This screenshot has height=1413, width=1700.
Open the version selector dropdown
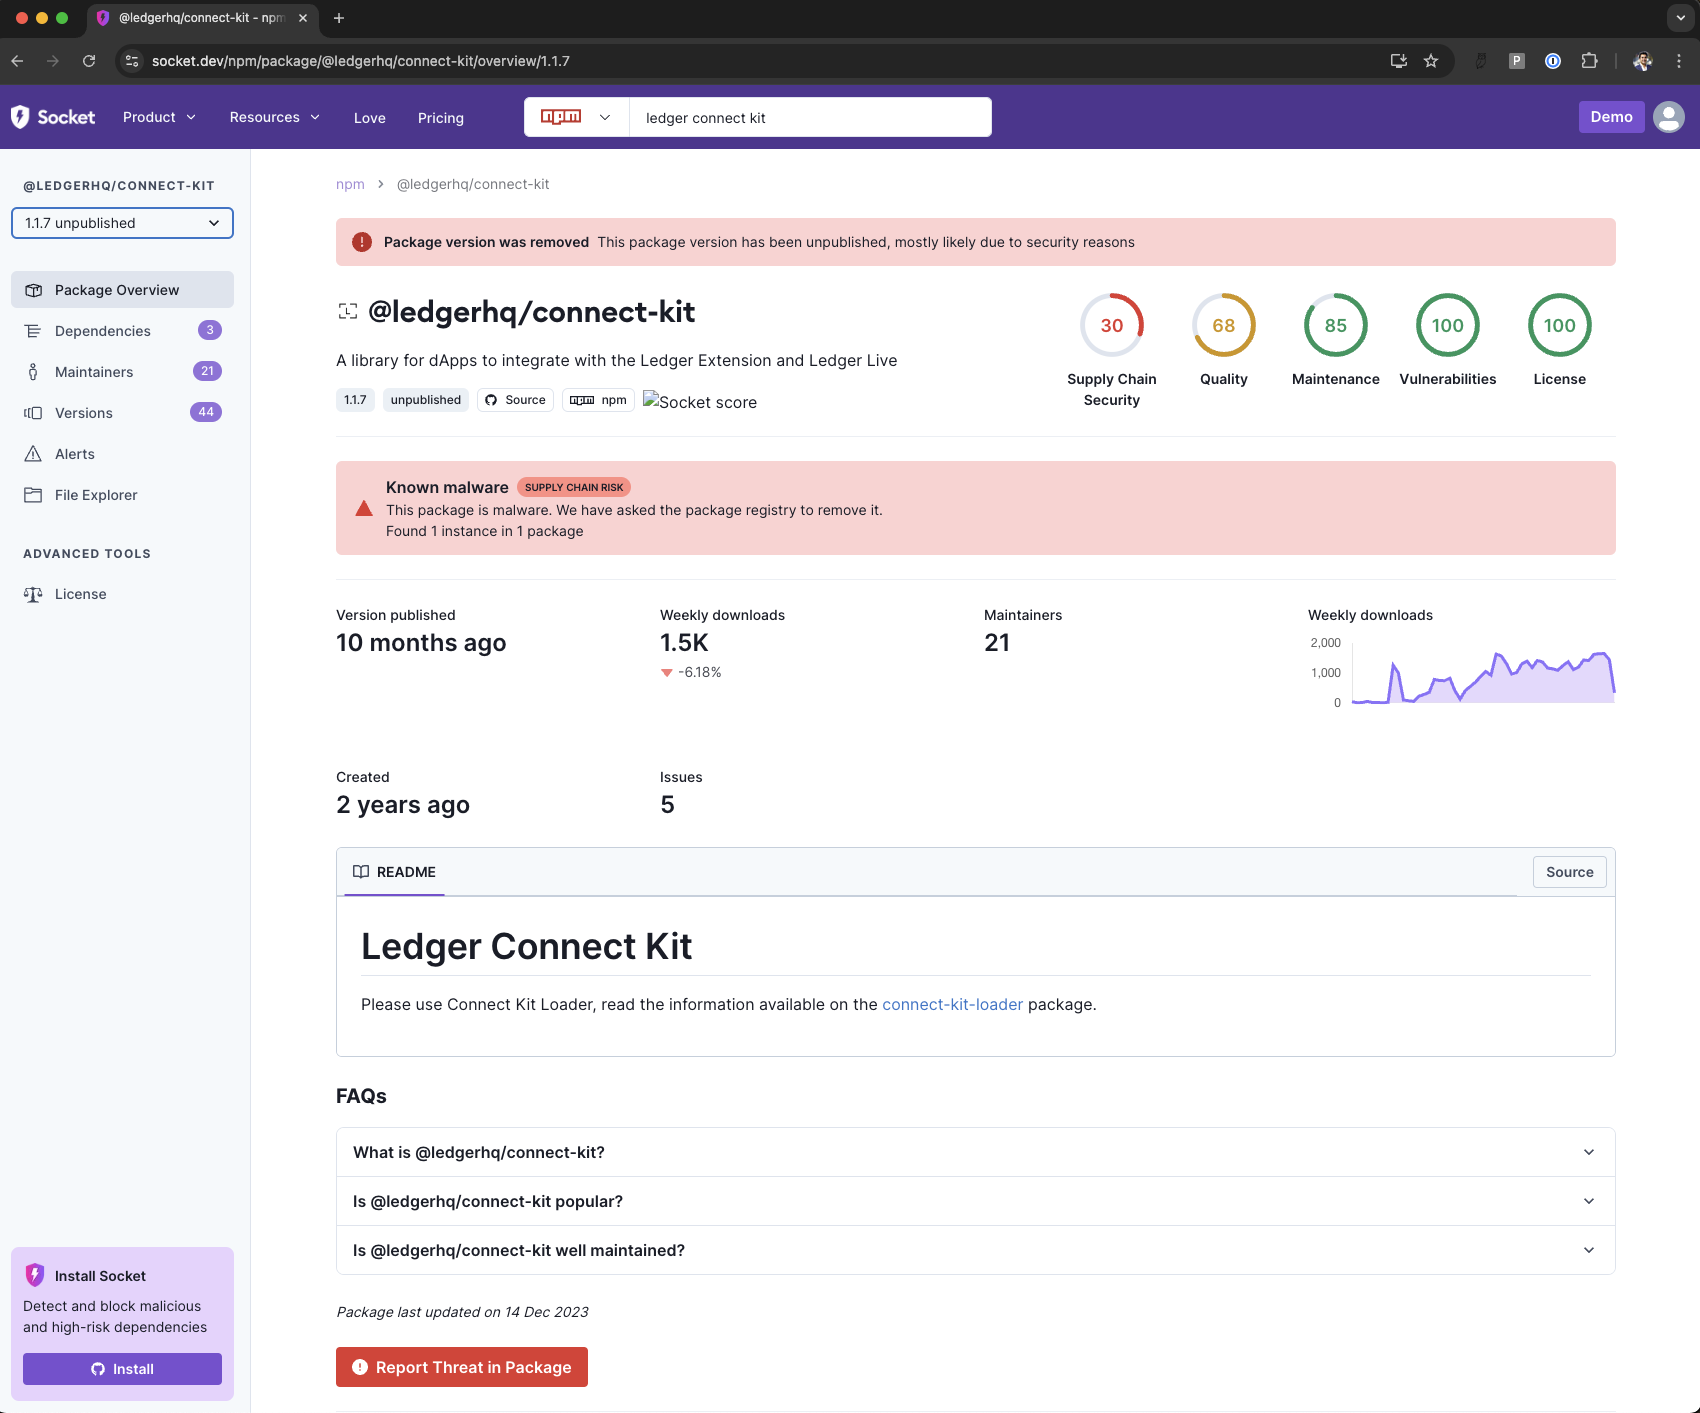(x=122, y=223)
